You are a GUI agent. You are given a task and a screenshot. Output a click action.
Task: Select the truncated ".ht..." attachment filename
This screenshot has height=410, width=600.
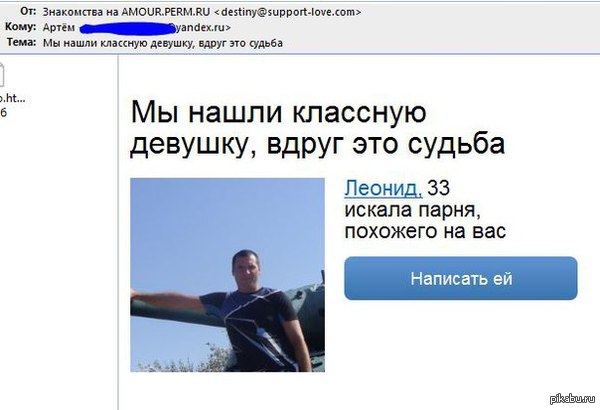12,98
